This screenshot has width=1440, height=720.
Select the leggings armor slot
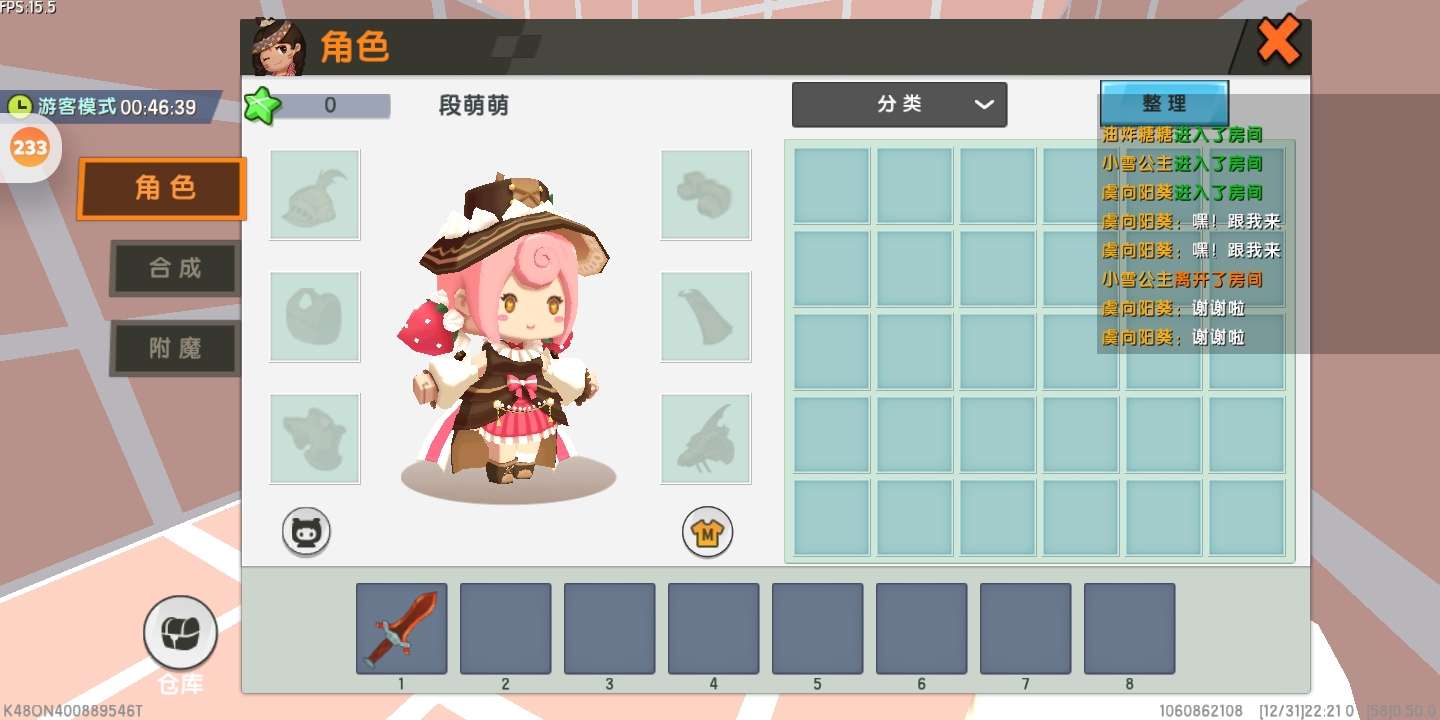[314, 438]
